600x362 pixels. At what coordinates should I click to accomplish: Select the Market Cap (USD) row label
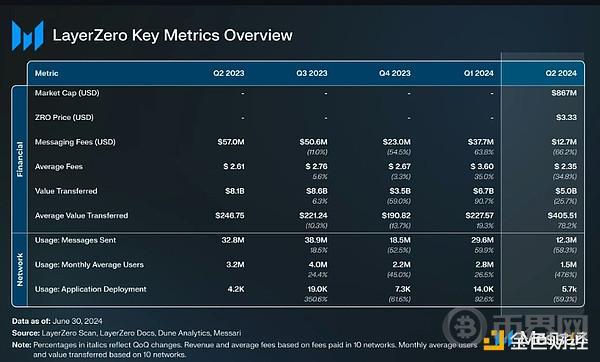pos(67,93)
